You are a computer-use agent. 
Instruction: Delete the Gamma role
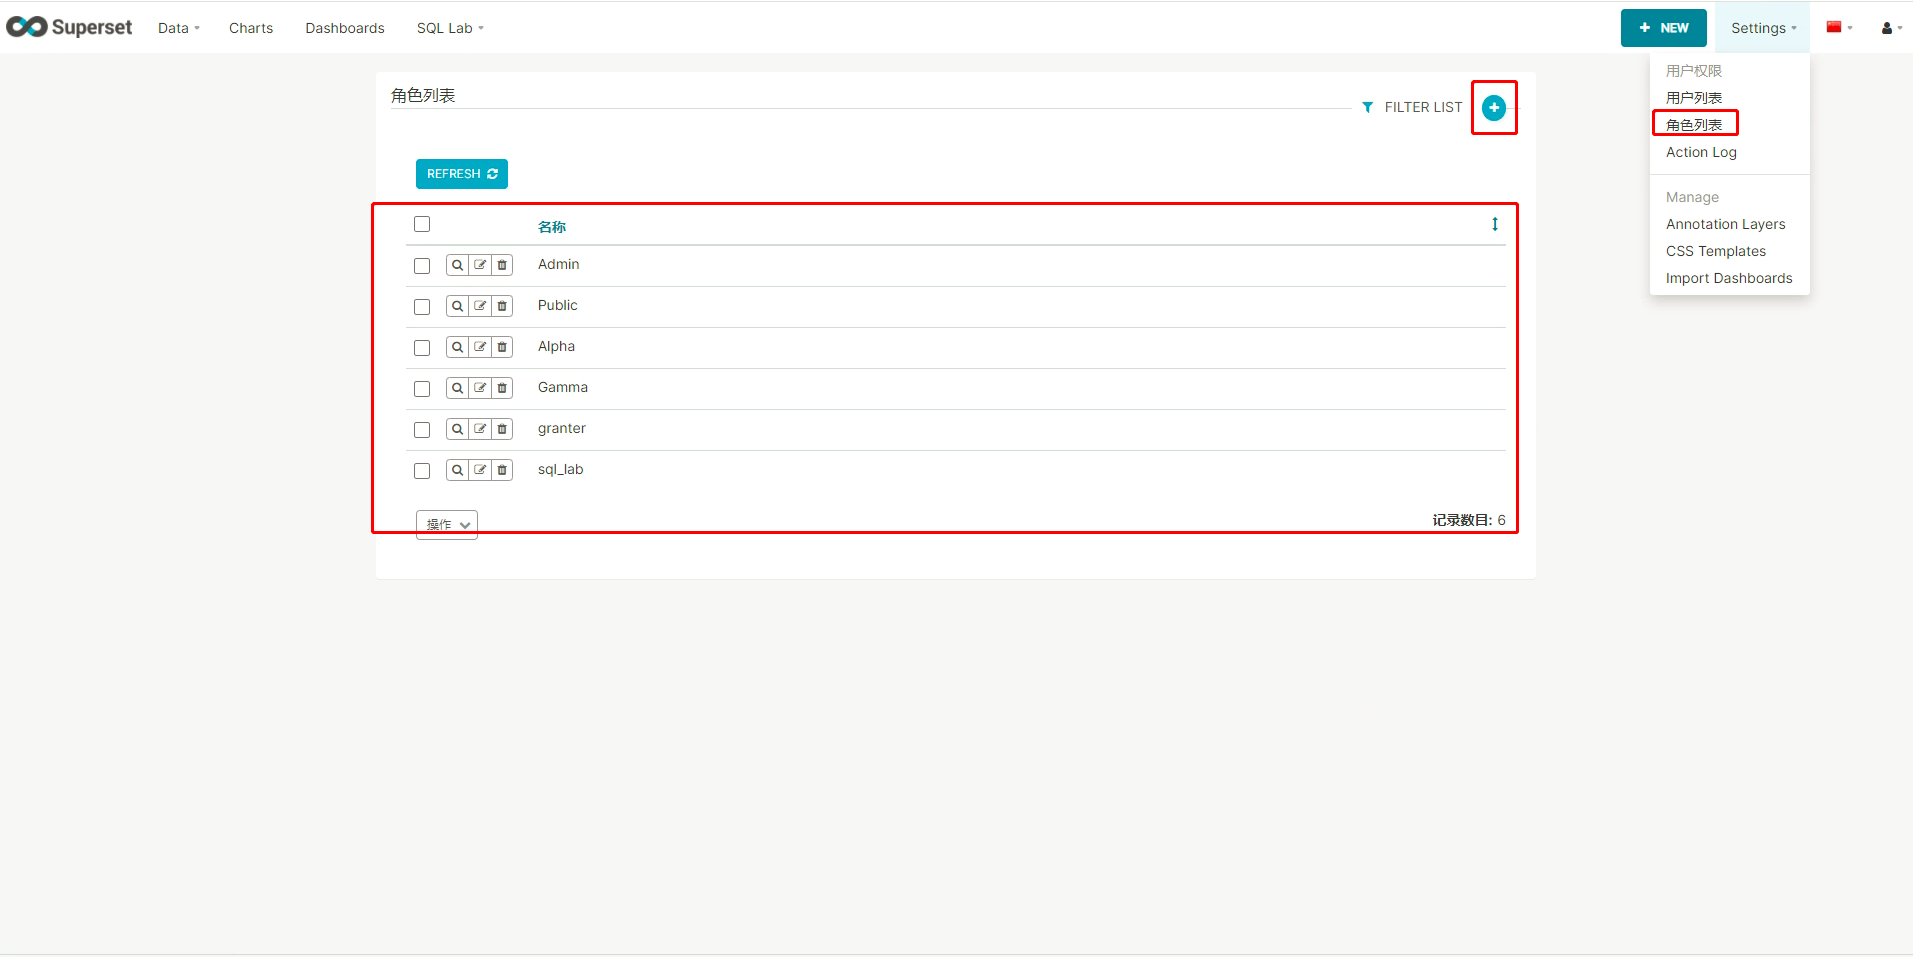point(502,388)
